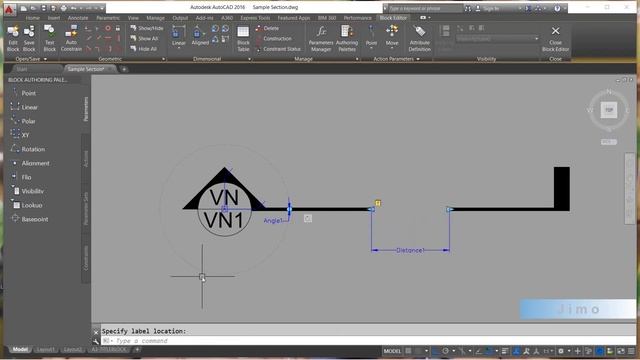Select the Distance1 parameter label in the drawing
The height and width of the screenshot is (360, 640).
pyautogui.click(x=410, y=250)
